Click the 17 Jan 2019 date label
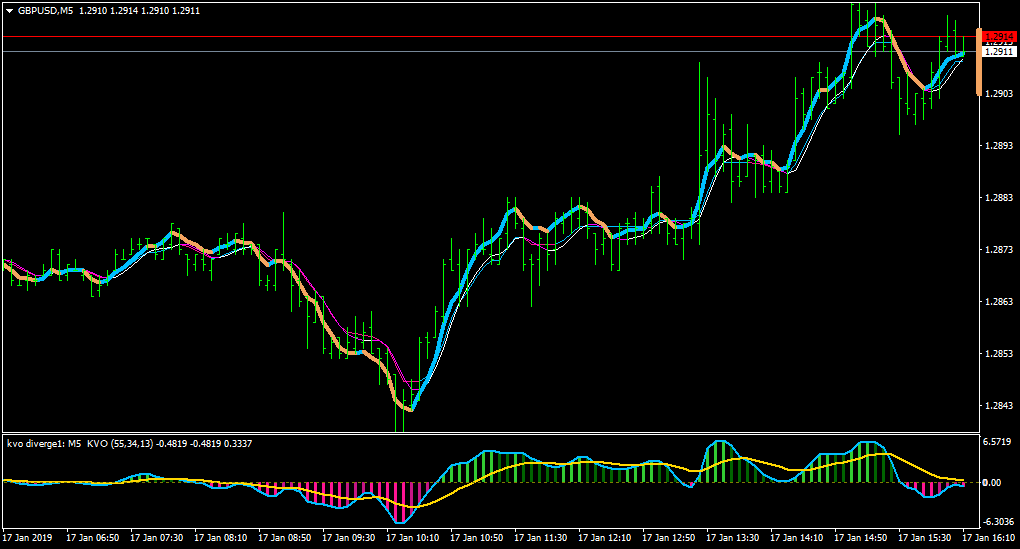This screenshot has width=1020, height=549. click(x=27, y=538)
